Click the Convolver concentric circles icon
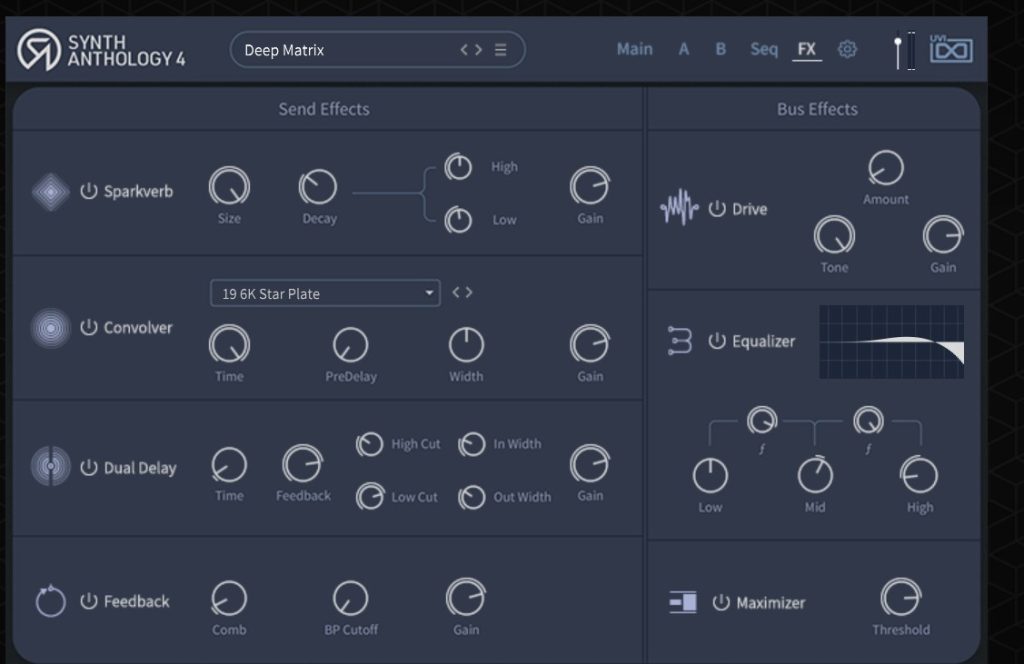 tap(50, 328)
